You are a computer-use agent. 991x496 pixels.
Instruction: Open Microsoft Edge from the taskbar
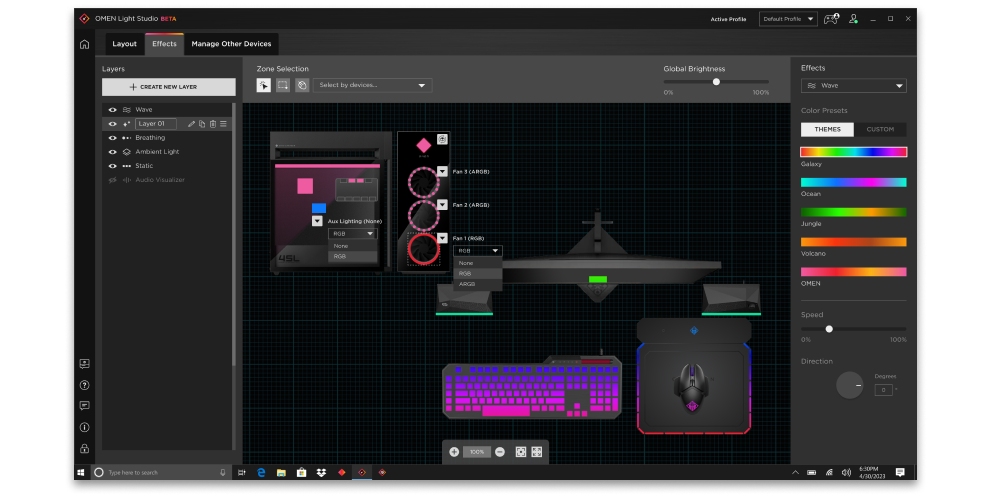coord(260,472)
